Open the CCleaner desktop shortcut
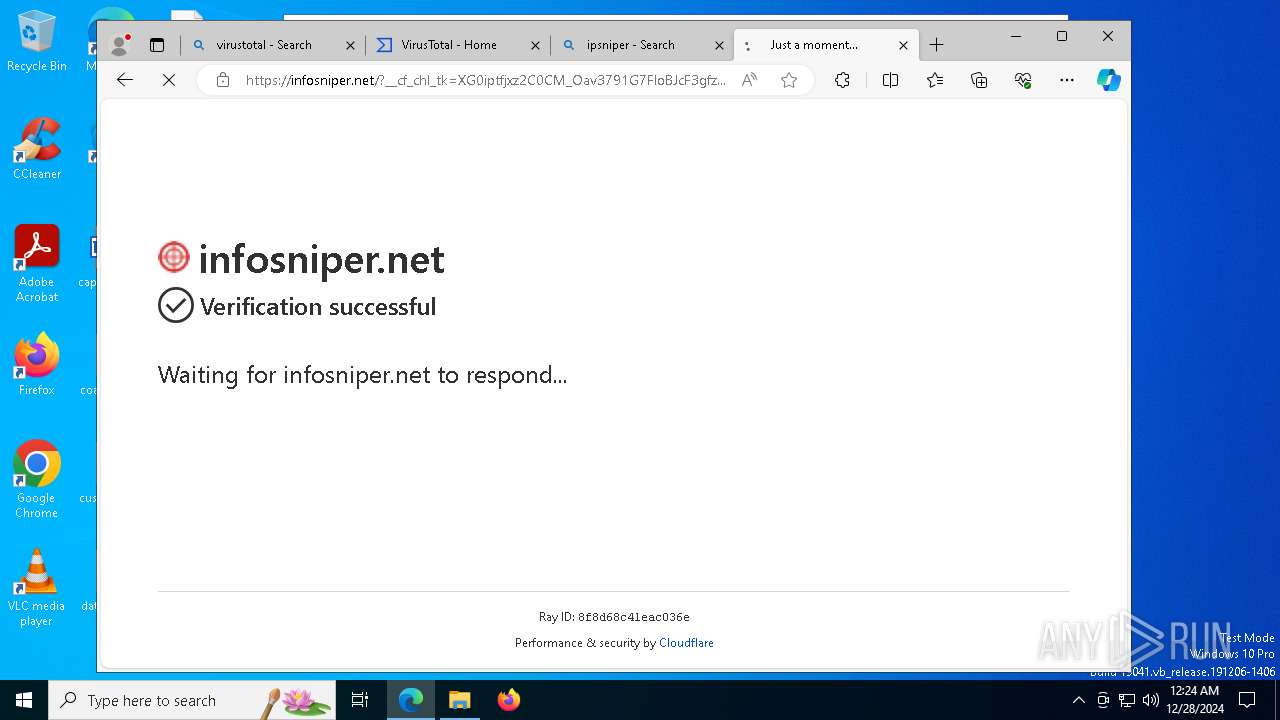This screenshot has width=1280, height=720. (37, 149)
